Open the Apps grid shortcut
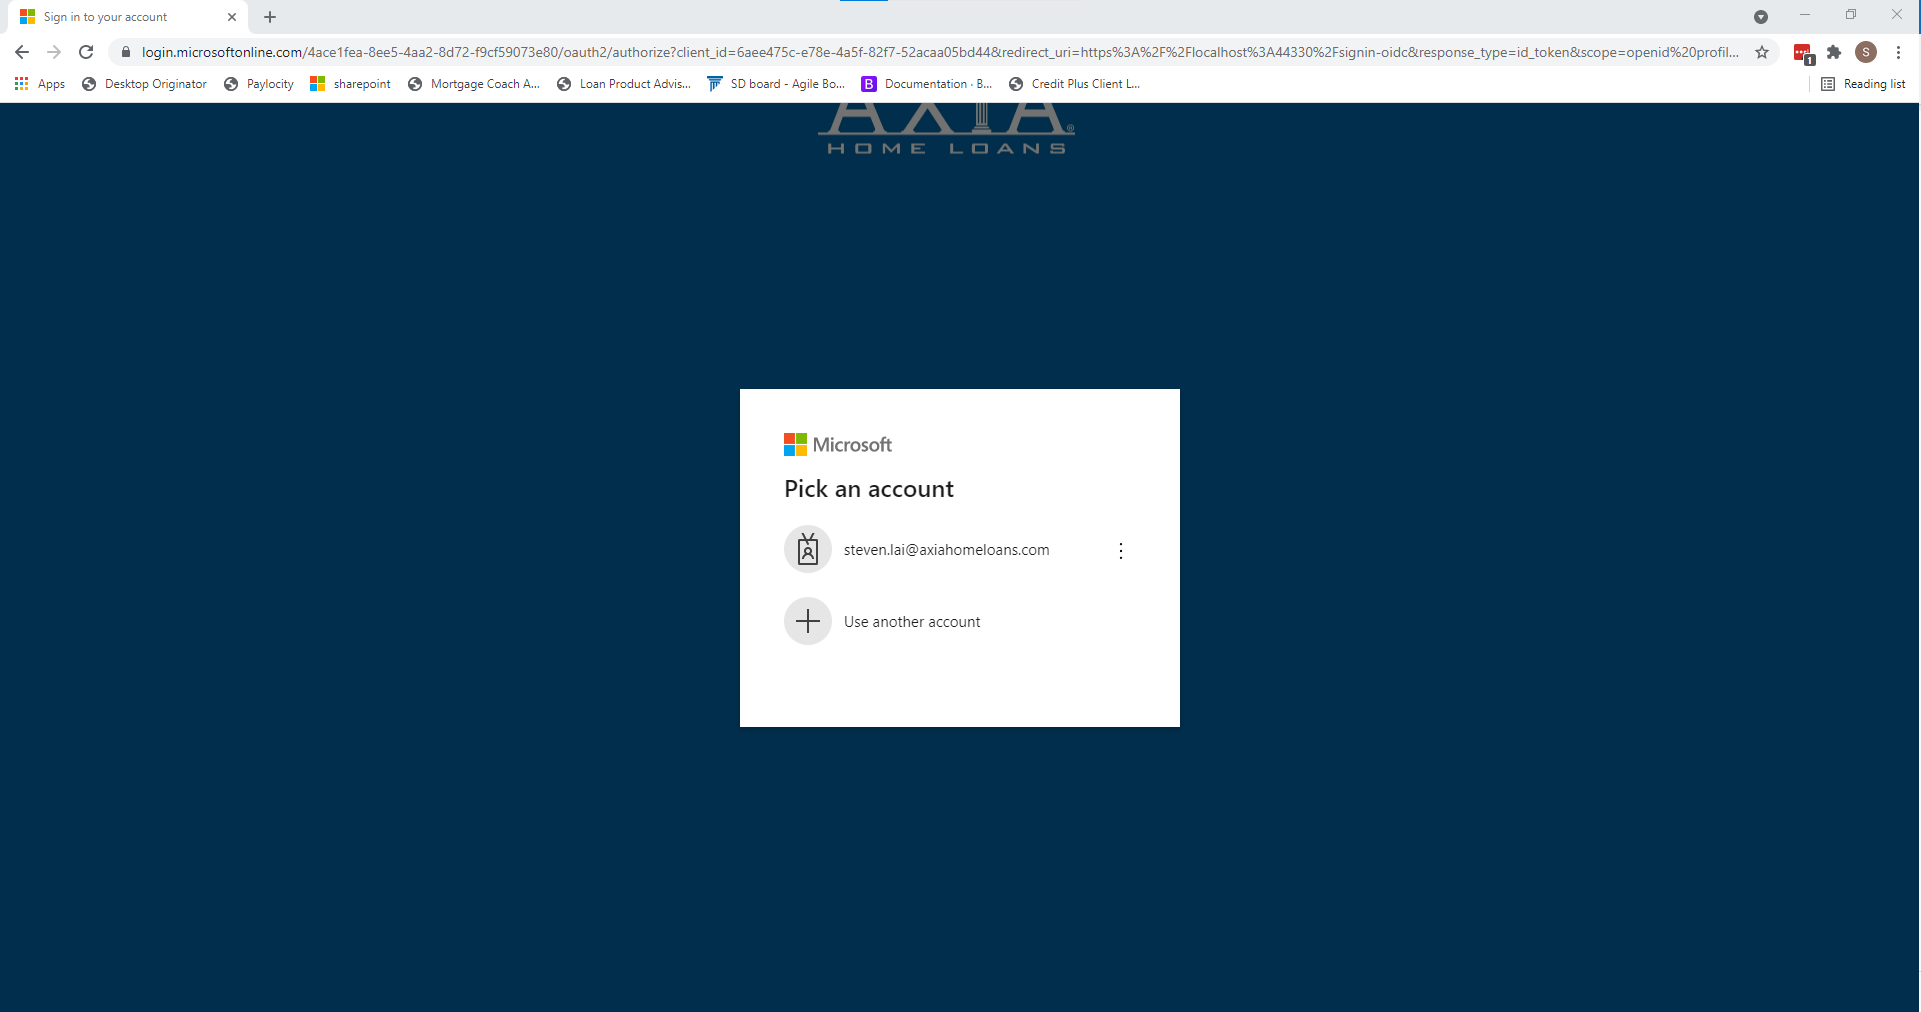 pos(40,84)
